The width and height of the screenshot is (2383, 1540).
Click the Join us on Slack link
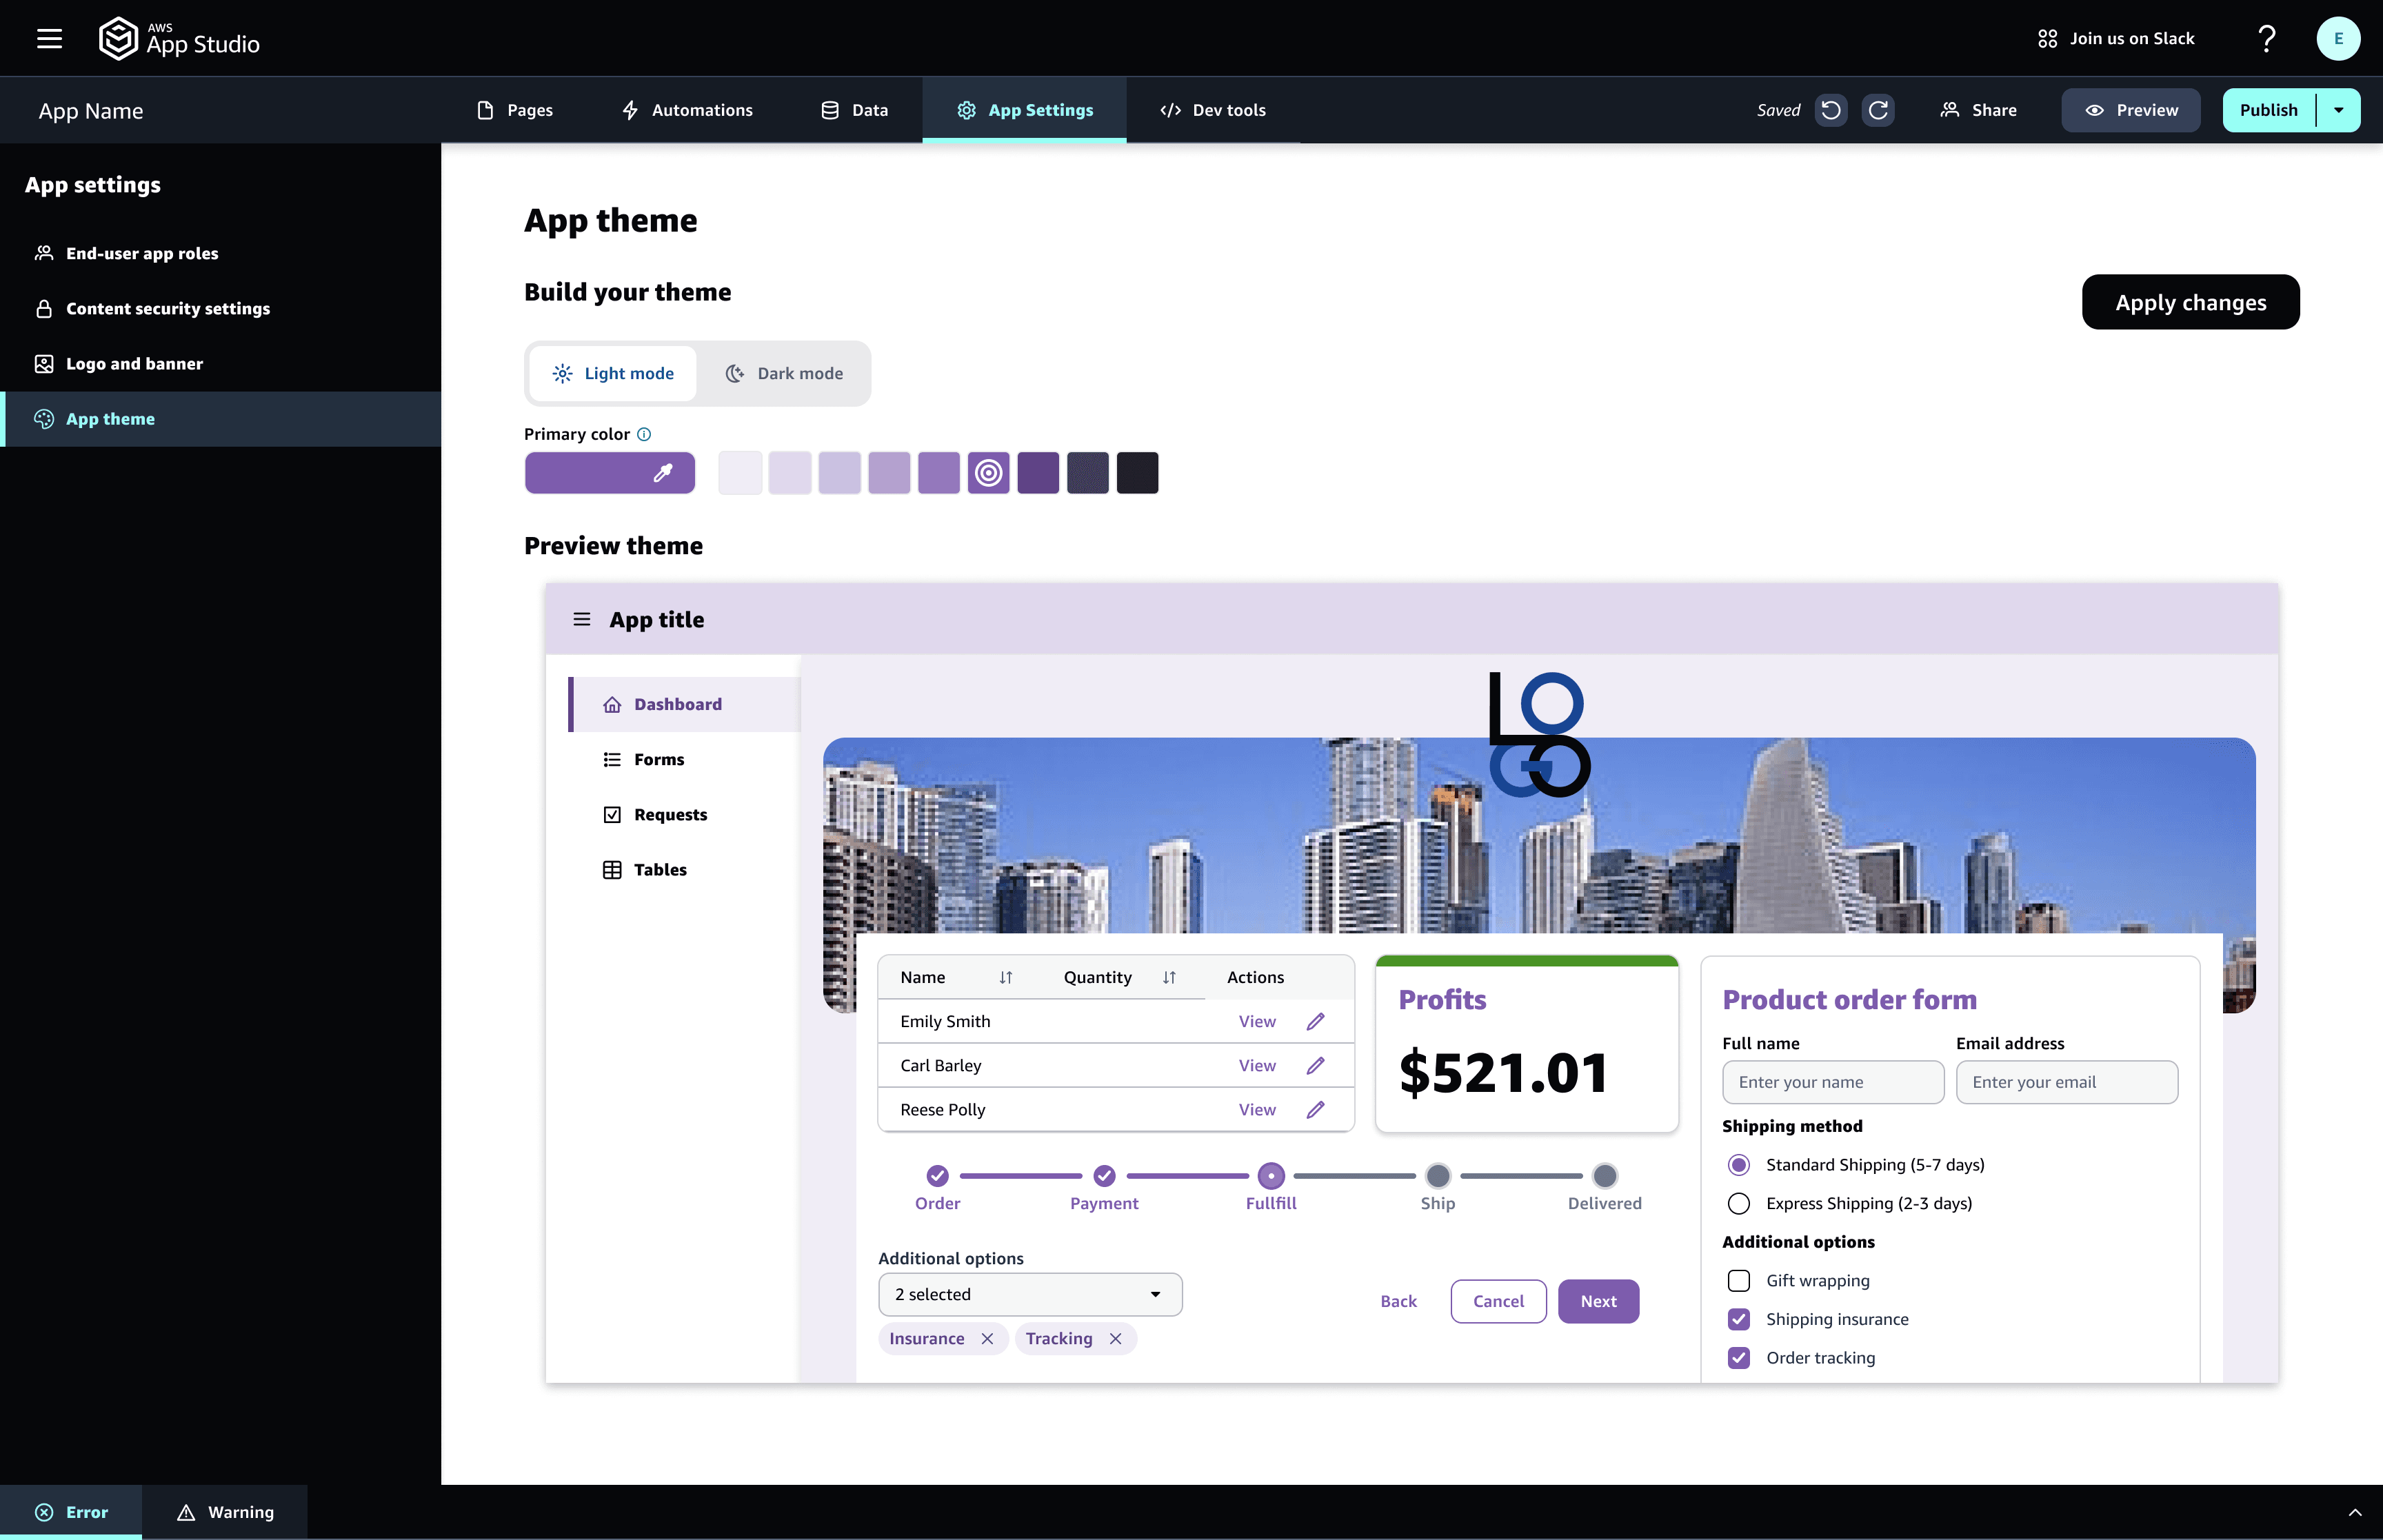click(x=2116, y=39)
